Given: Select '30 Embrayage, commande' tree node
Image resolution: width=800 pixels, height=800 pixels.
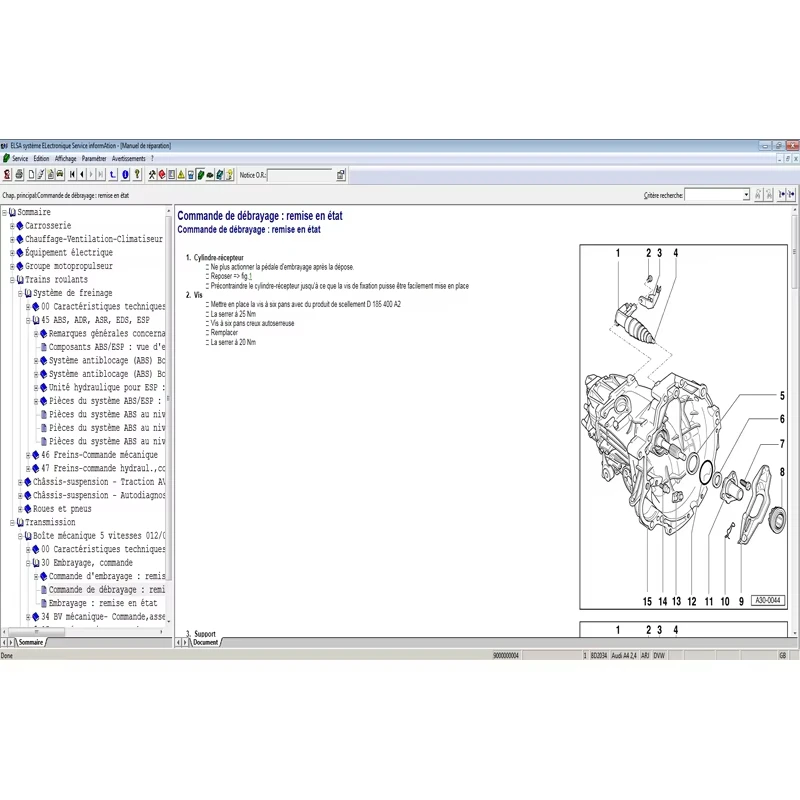Looking at the screenshot, I should 87,563.
